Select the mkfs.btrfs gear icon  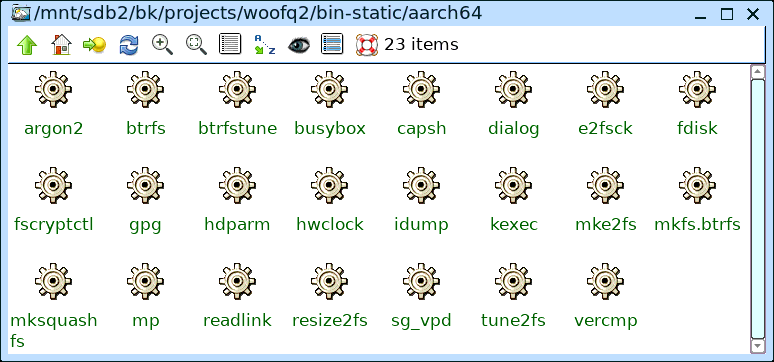(x=697, y=185)
